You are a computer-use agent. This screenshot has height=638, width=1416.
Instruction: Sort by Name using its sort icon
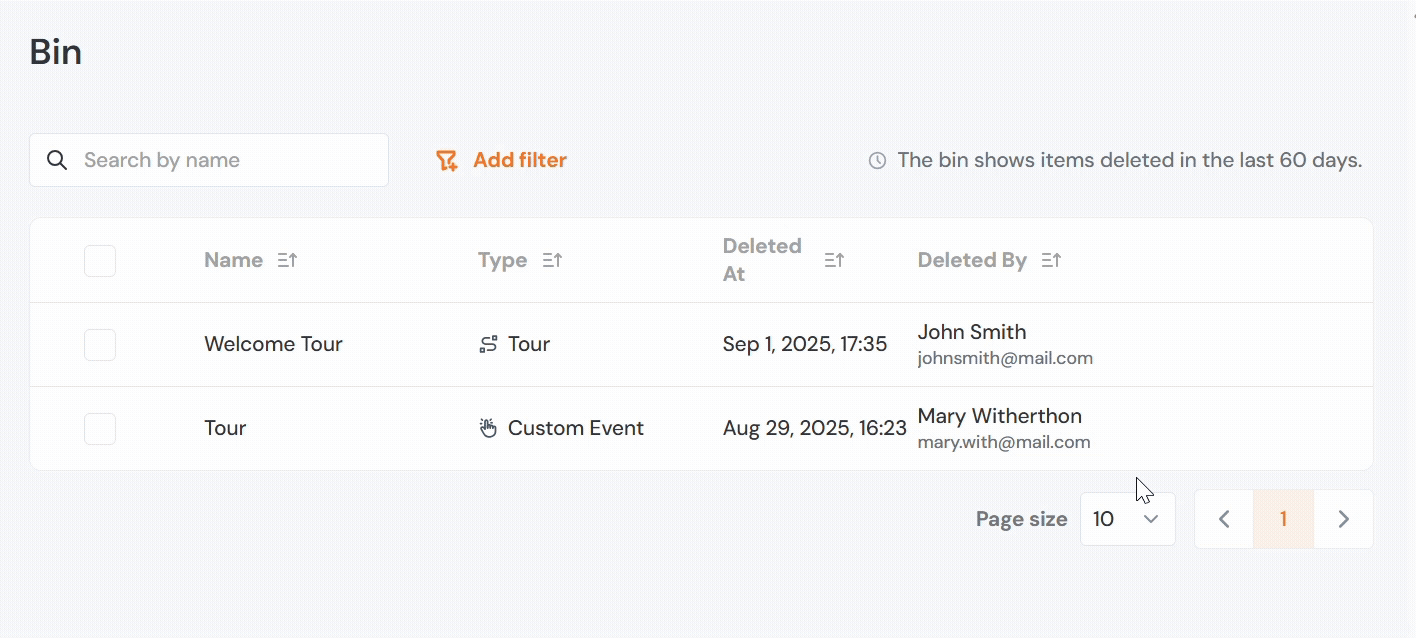point(287,260)
